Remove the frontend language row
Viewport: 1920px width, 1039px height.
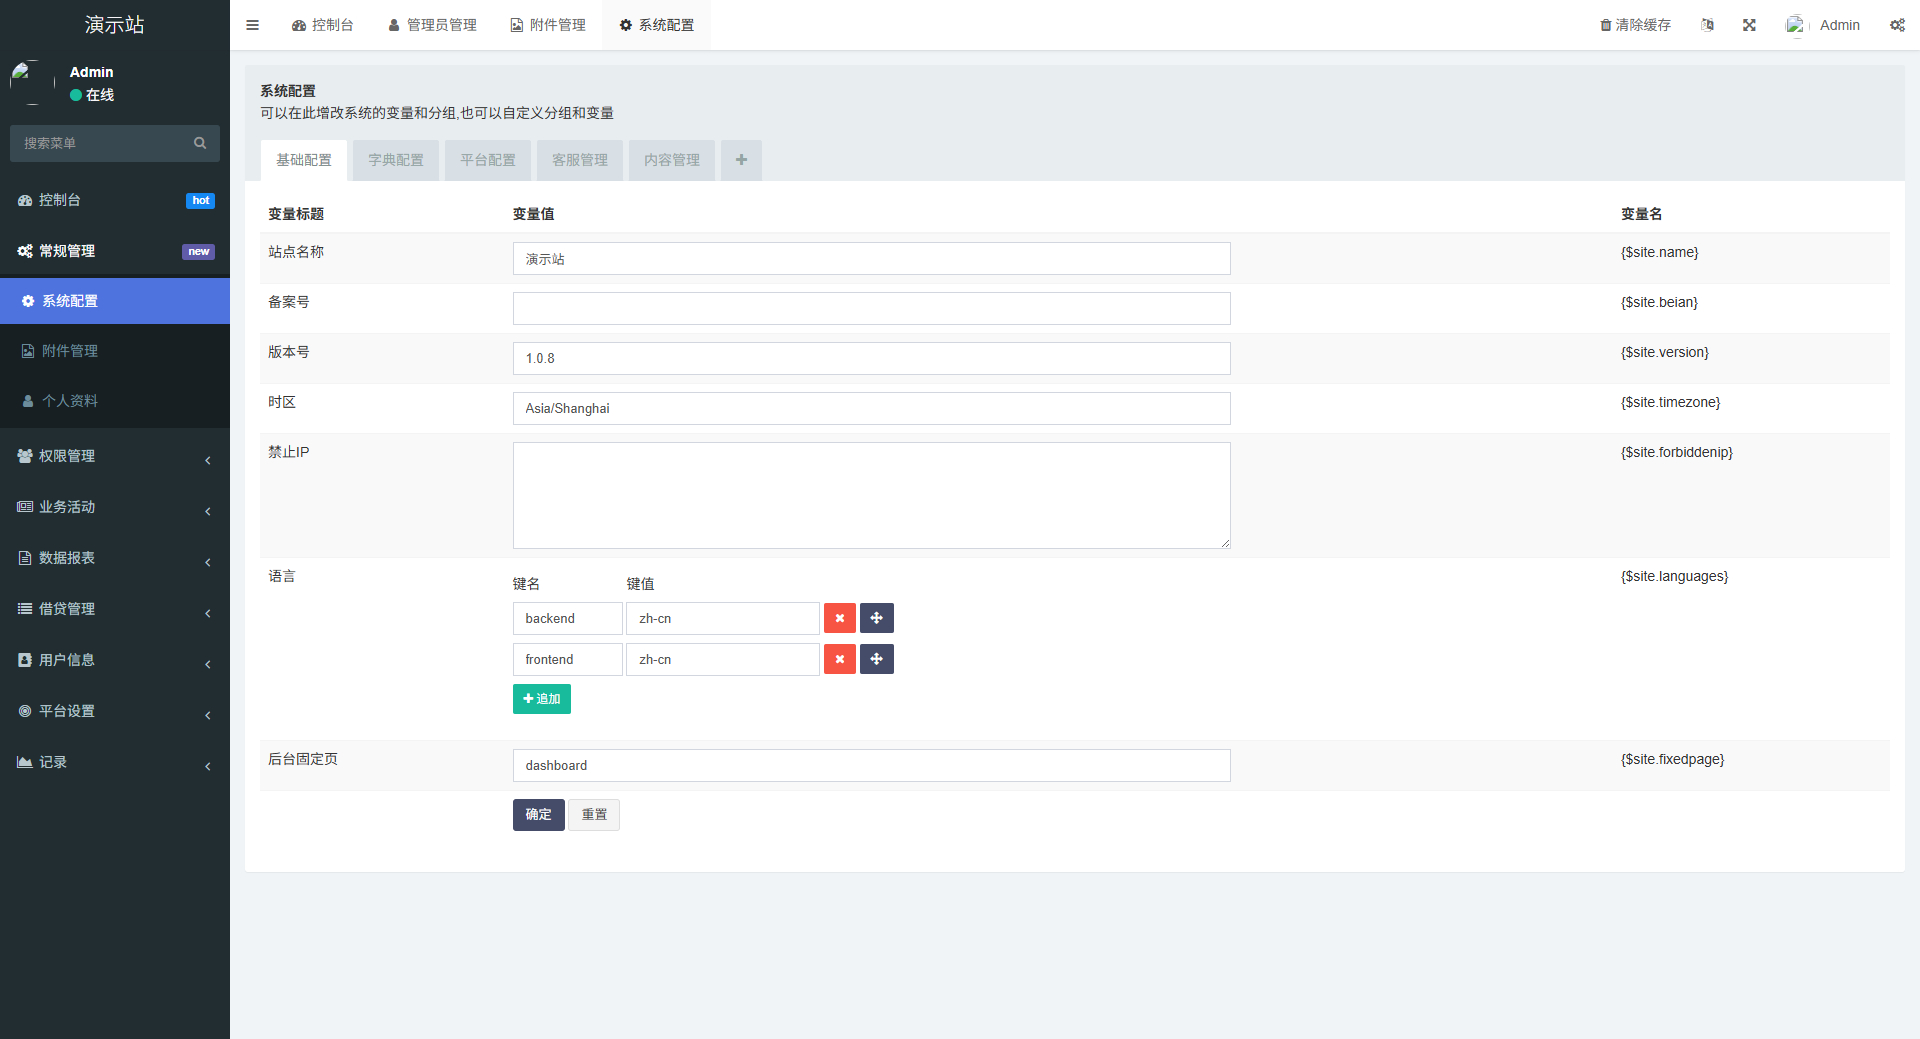(839, 659)
